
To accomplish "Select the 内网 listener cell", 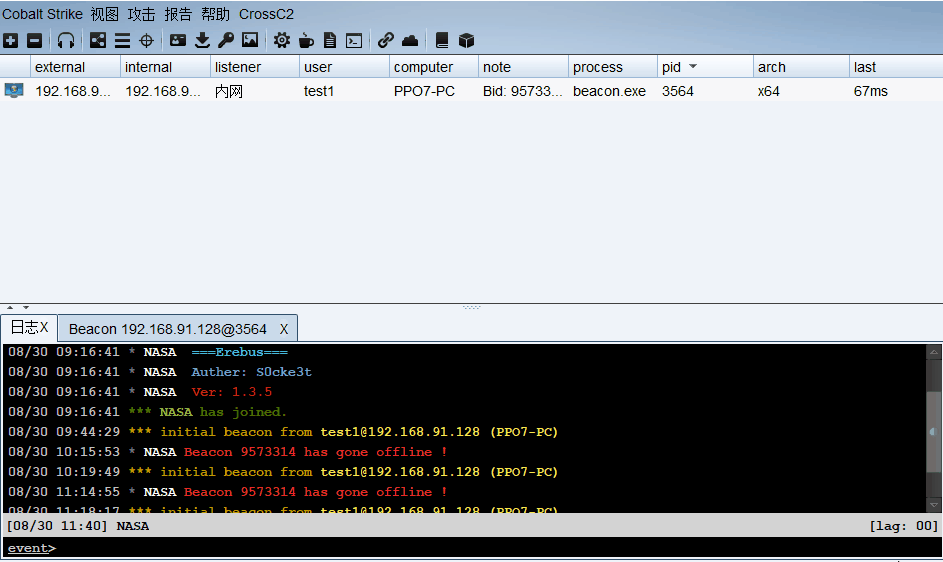I will coord(229,91).
